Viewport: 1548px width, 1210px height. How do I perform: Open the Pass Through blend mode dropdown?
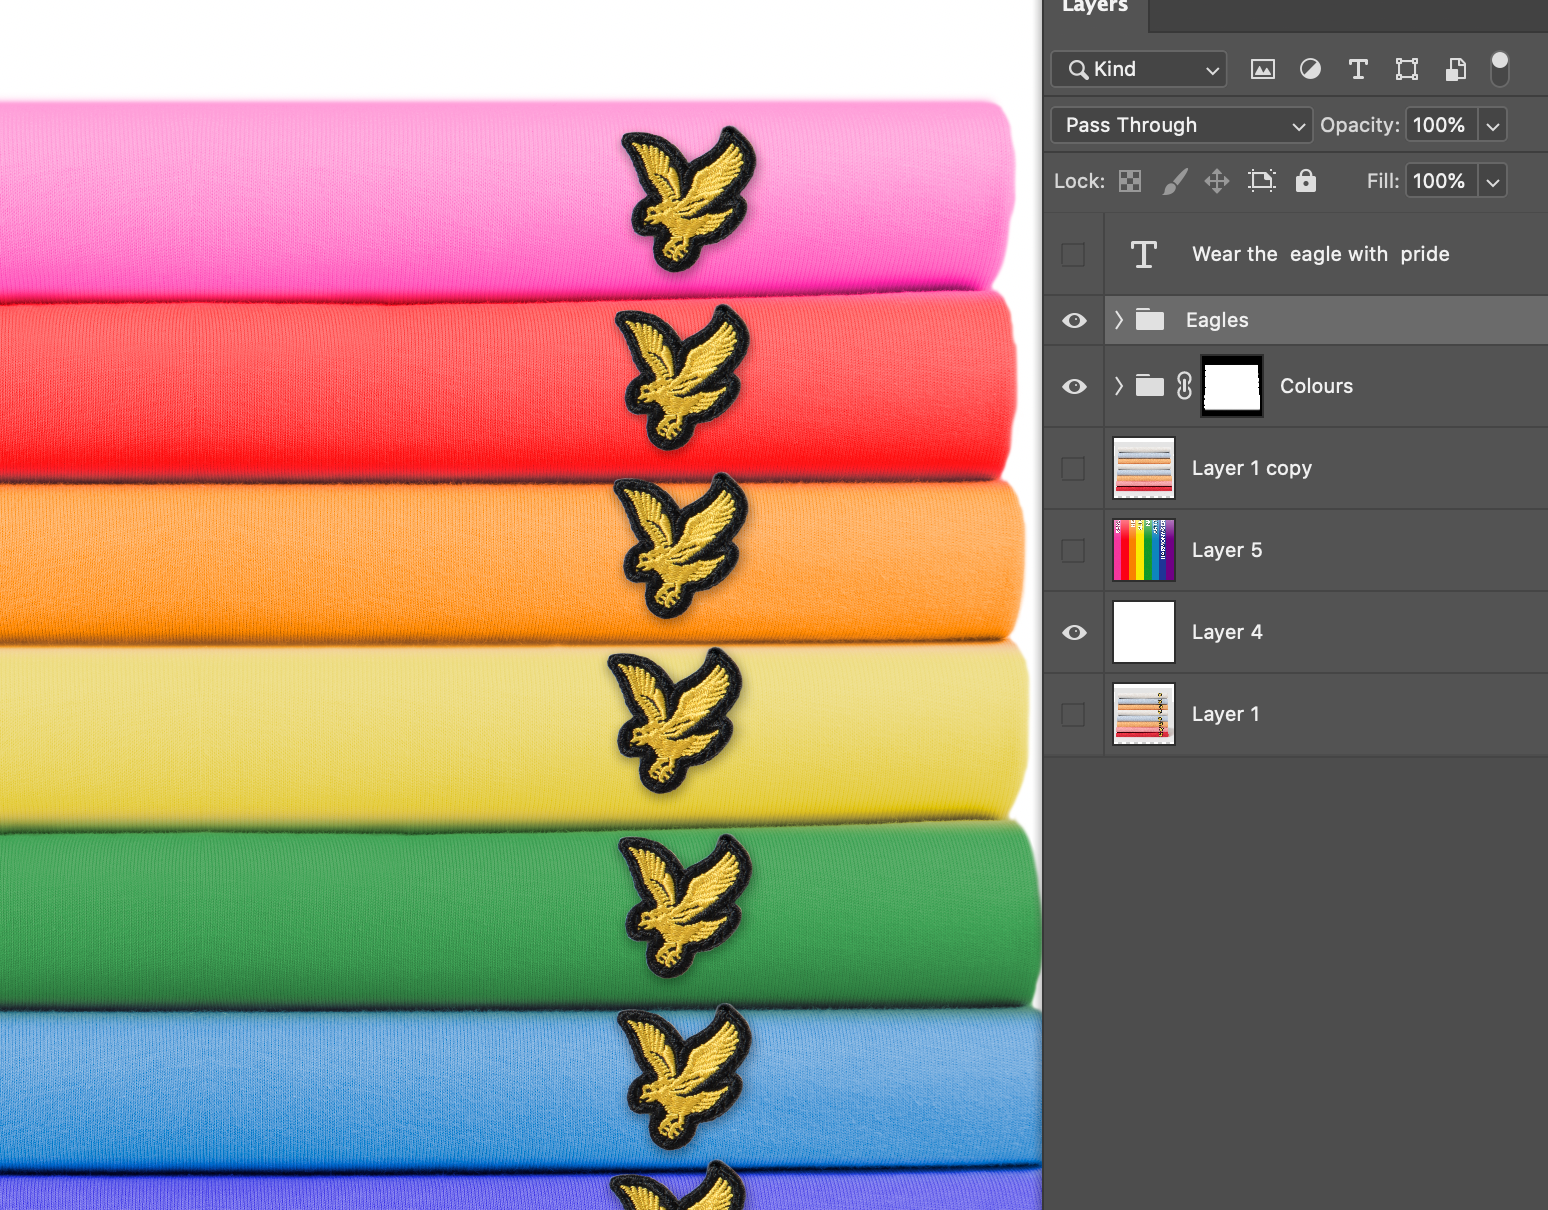[1182, 125]
